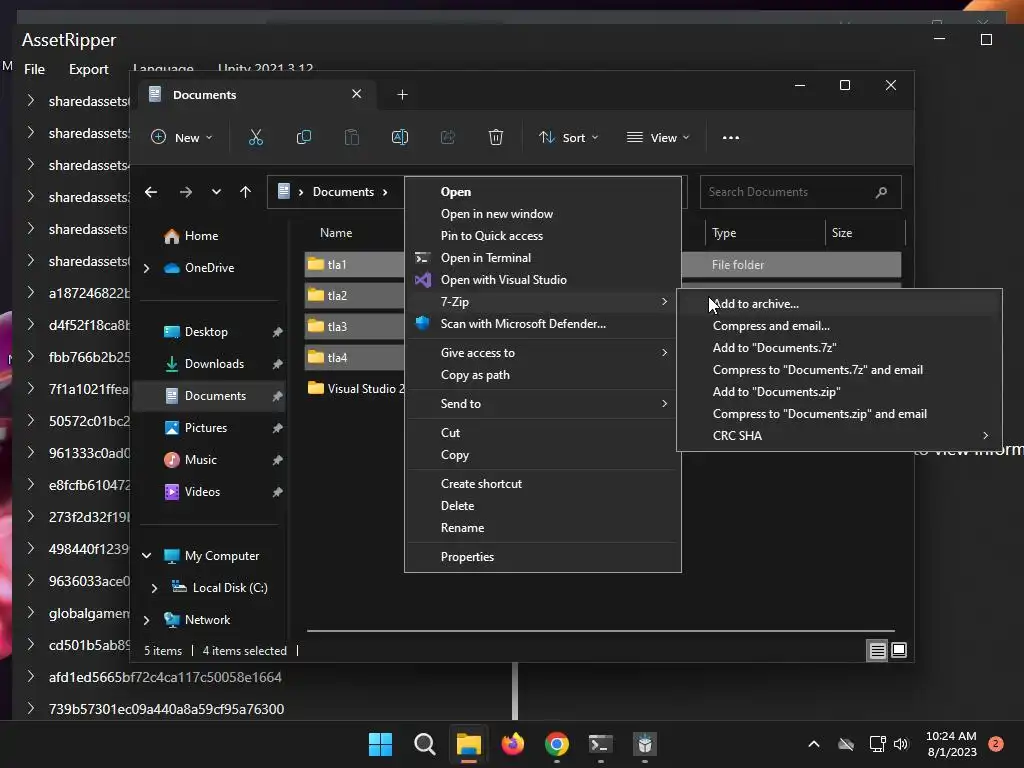Open recent locations dropdown chevron

pyautogui.click(x=216, y=192)
